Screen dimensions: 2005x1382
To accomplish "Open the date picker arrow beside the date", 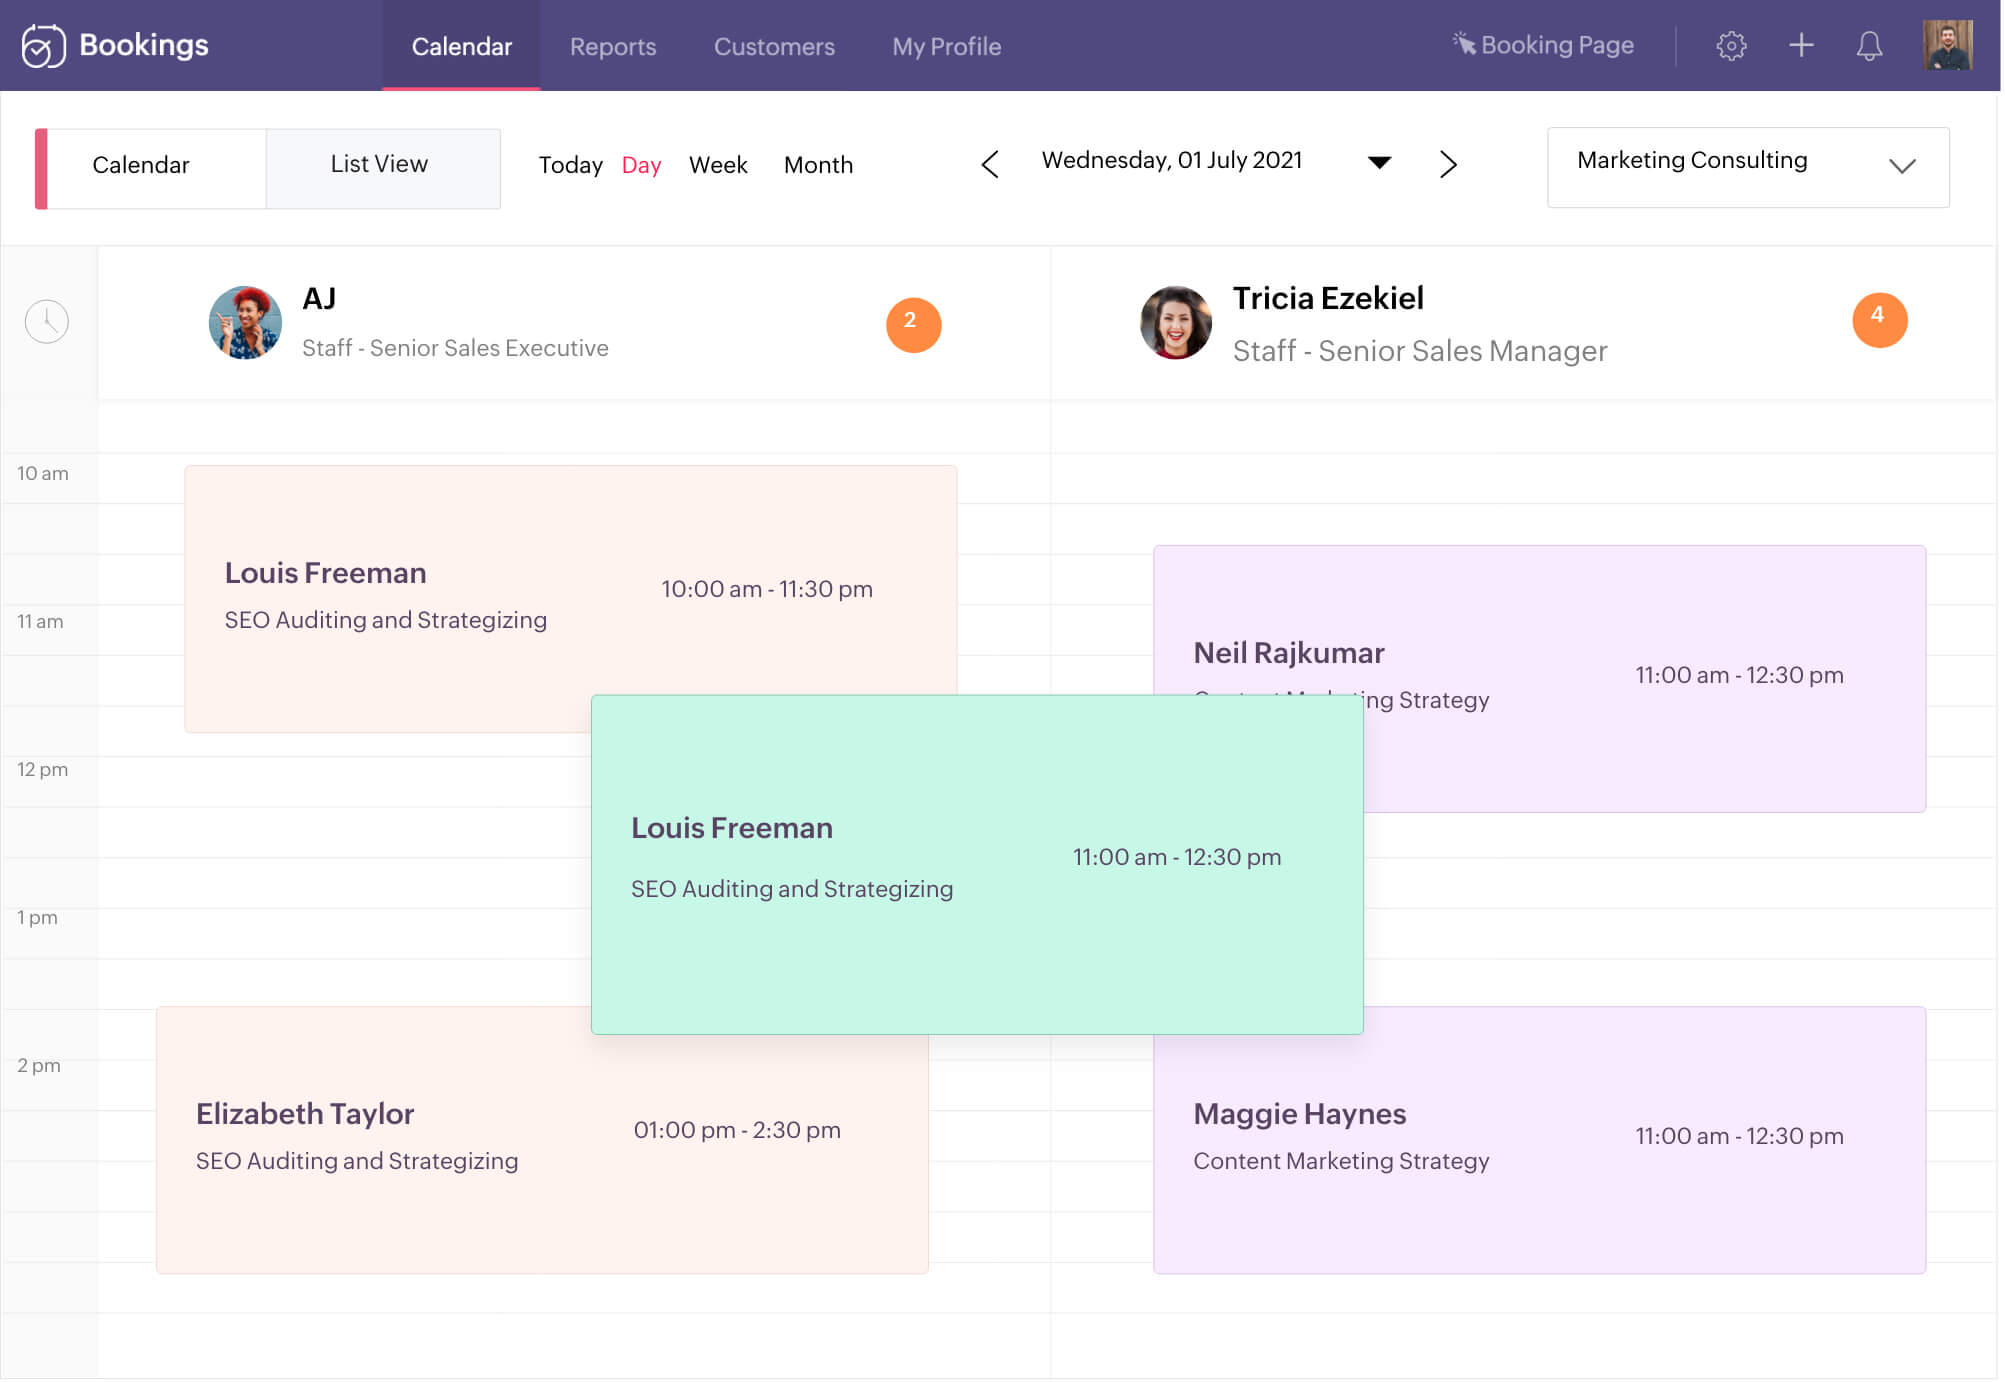I will point(1379,162).
